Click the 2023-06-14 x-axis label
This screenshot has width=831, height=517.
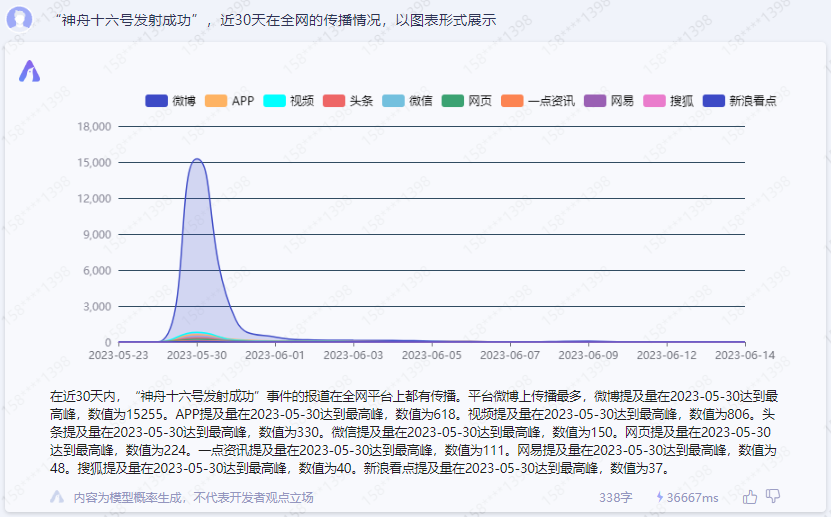(745, 355)
